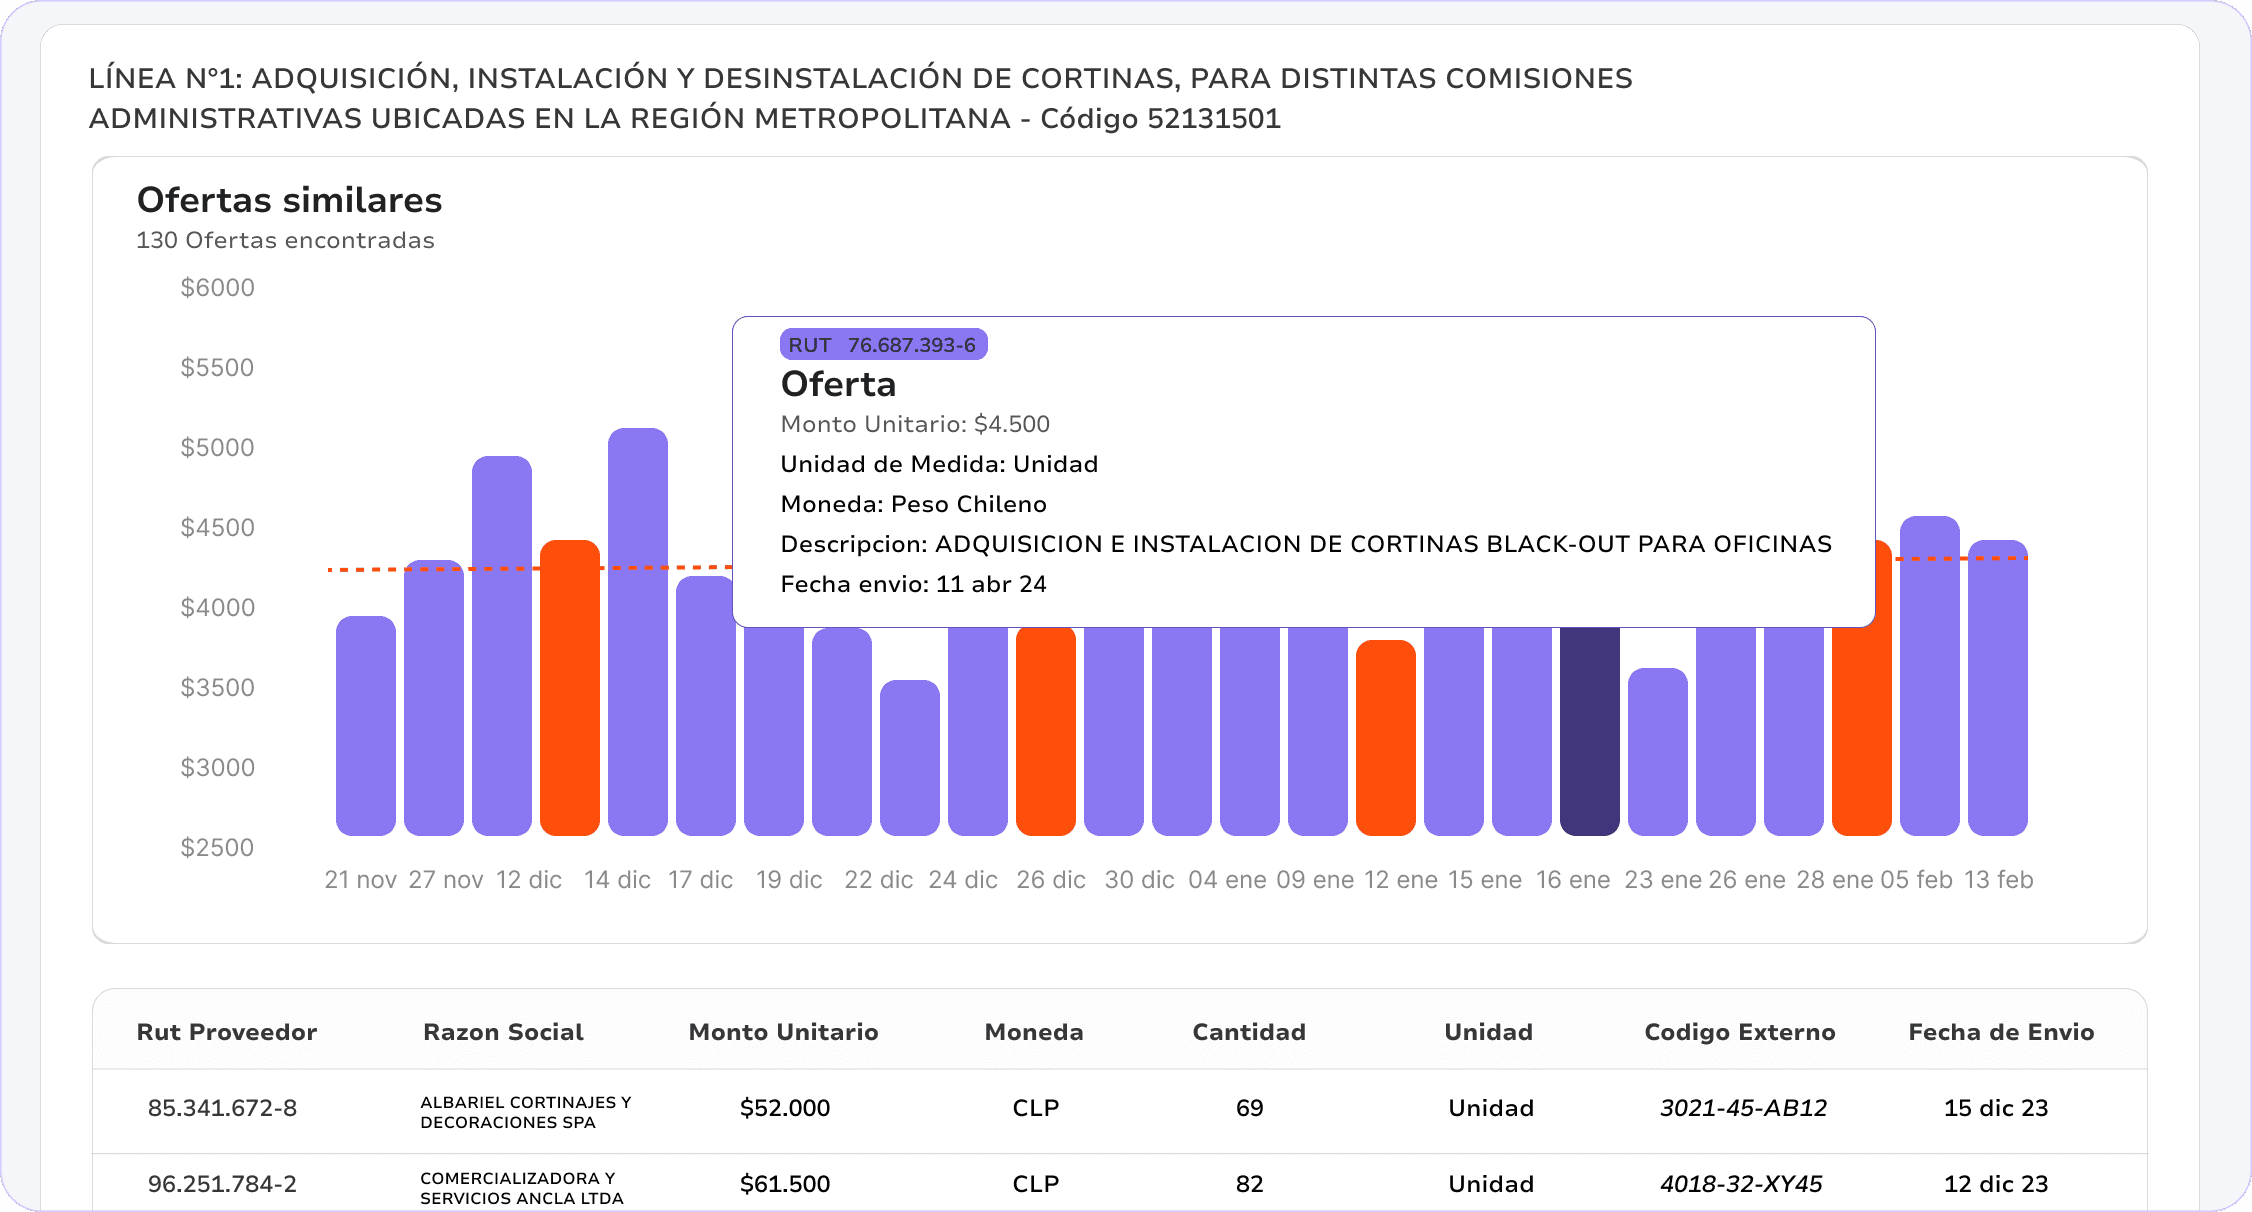Click the $6000 y-axis label
2252x1212 pixels.
217,288
